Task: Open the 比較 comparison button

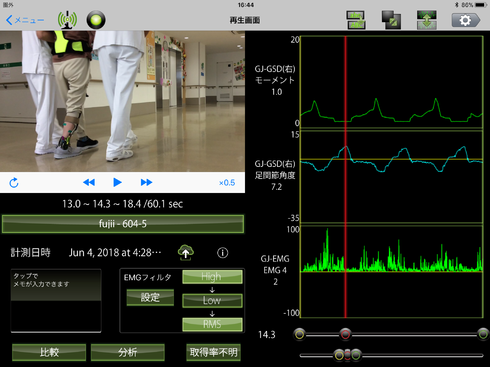Action: 49,352
